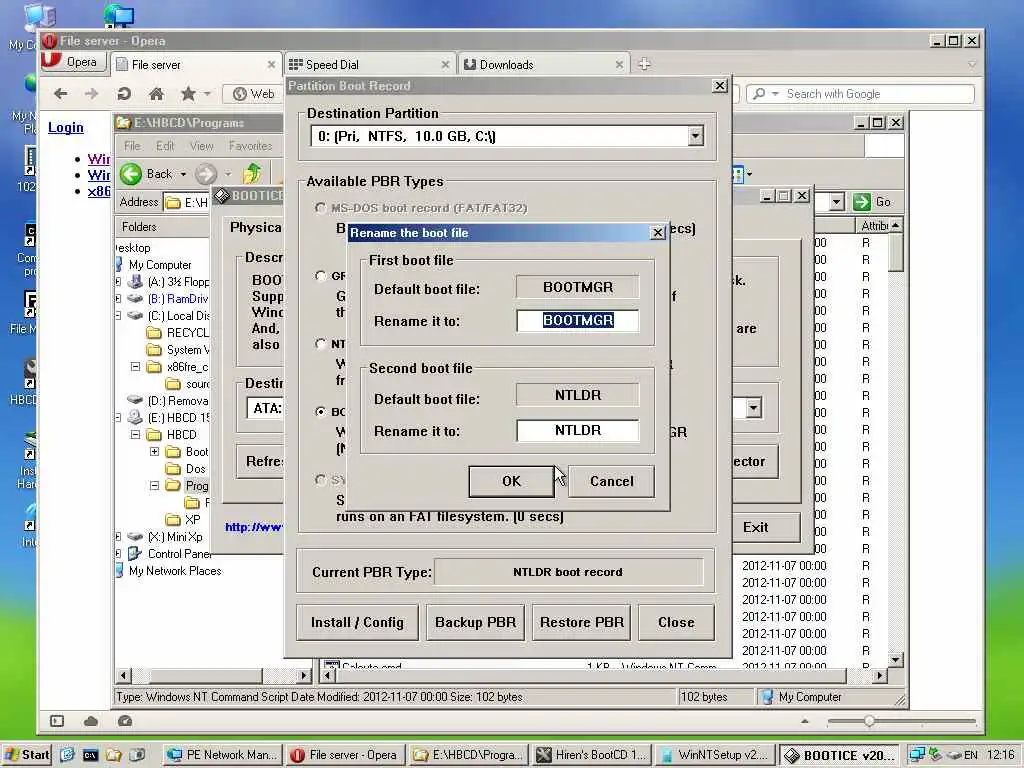
Task: Click the Backup PBR button
Action: coord(475,622)
